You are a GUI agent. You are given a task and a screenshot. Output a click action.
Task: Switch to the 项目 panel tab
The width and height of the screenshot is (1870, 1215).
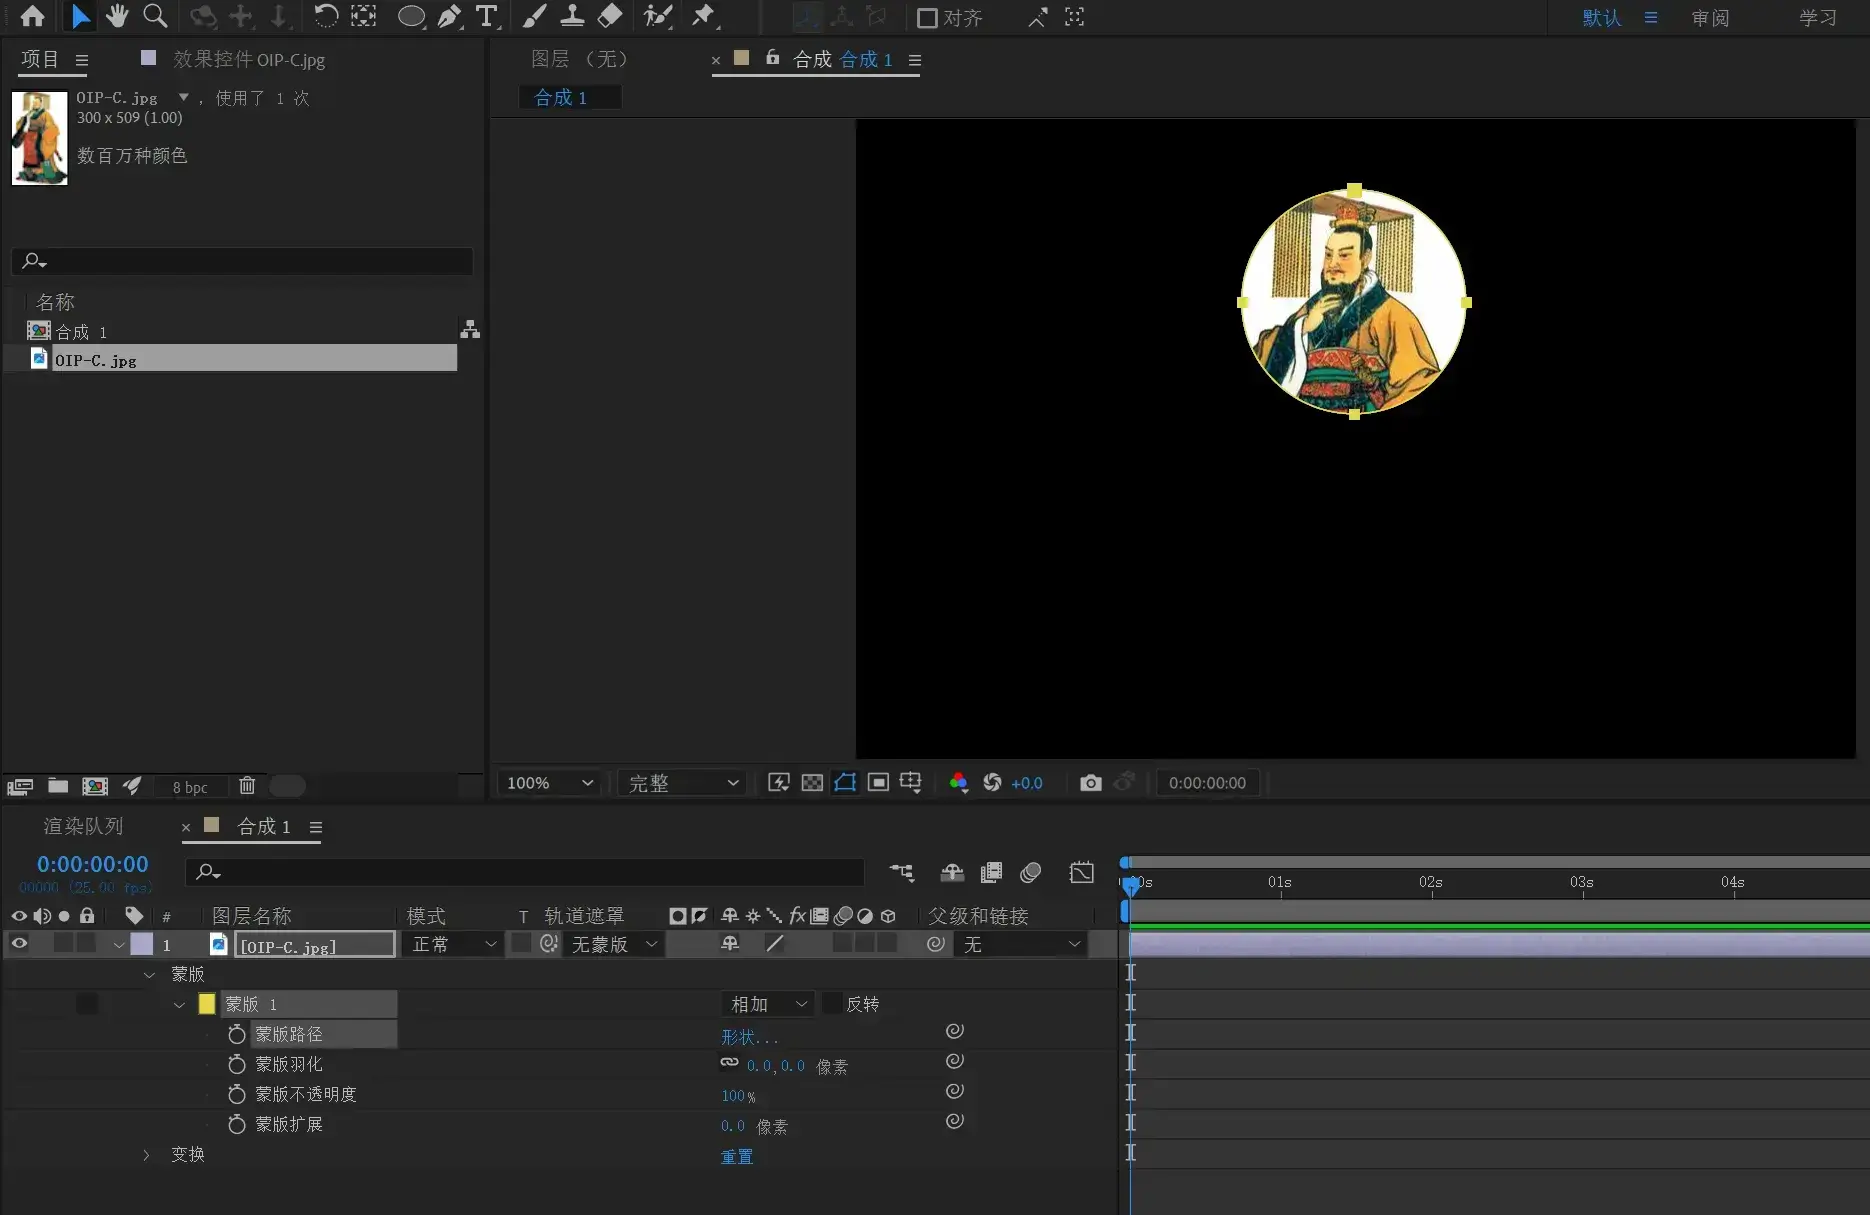click(40, 59)
